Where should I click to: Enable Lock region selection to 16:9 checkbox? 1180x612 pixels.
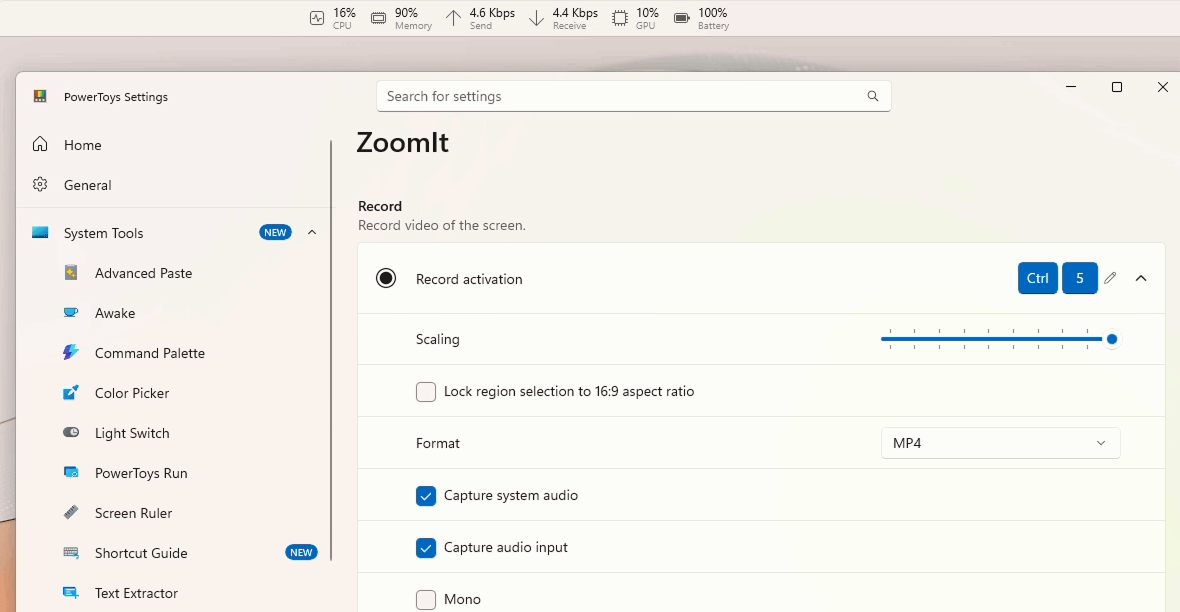[x=426, y=391]
